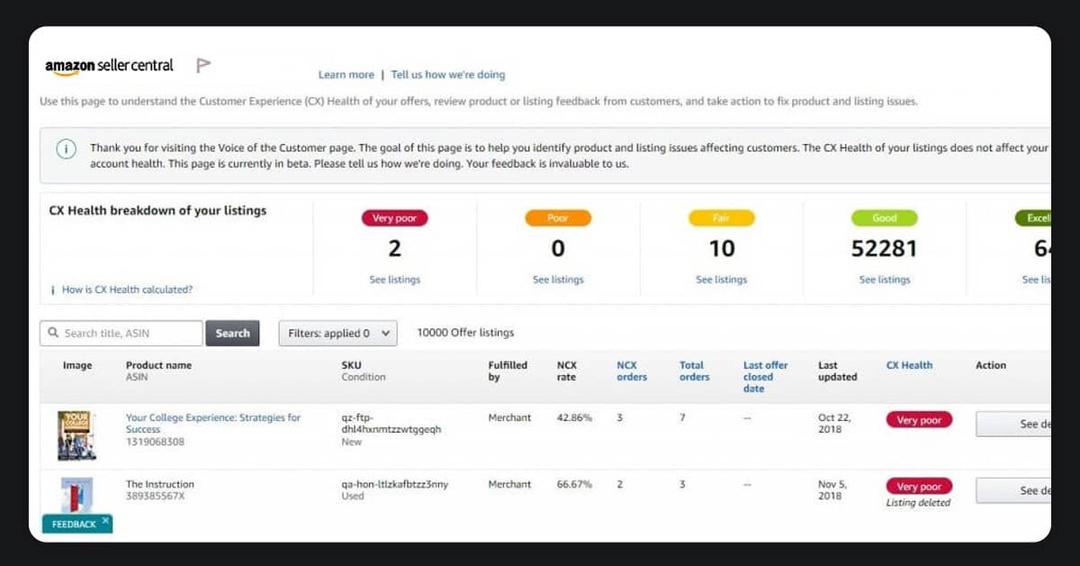The image size is (1080, 566).
Task: Open How is CX Health calculated link
Action: click(x=127, y=290)
